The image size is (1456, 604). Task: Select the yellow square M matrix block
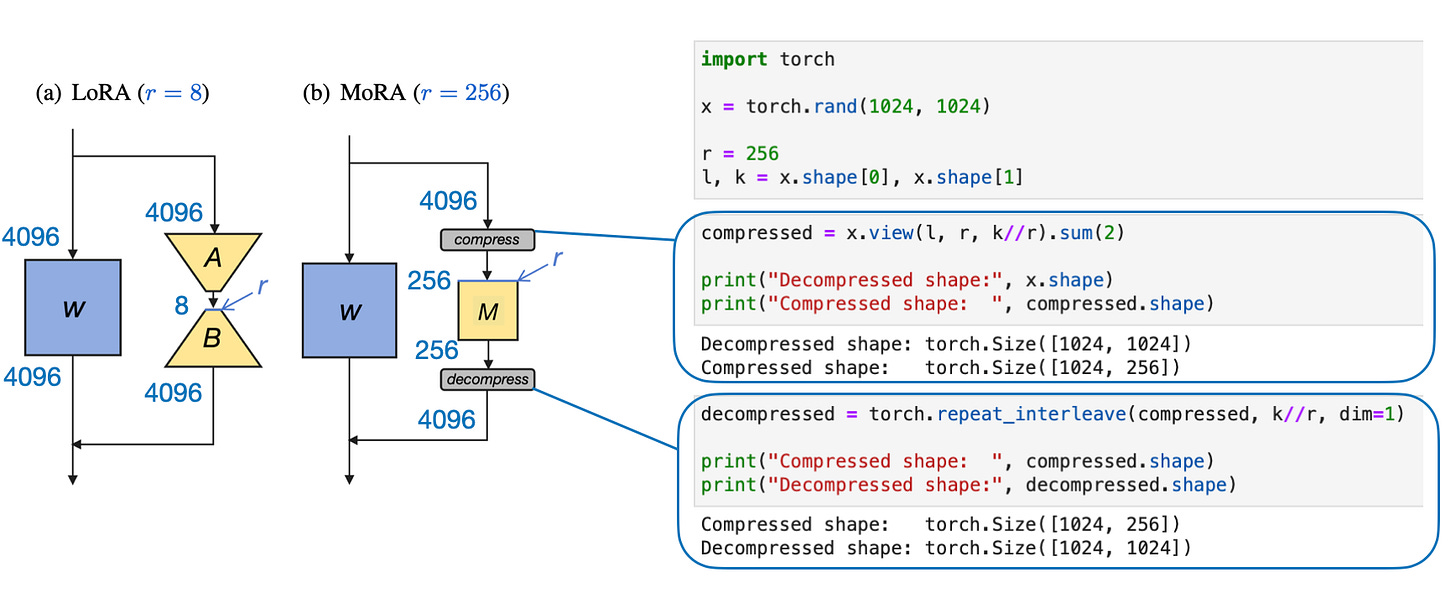coord(488,310)
